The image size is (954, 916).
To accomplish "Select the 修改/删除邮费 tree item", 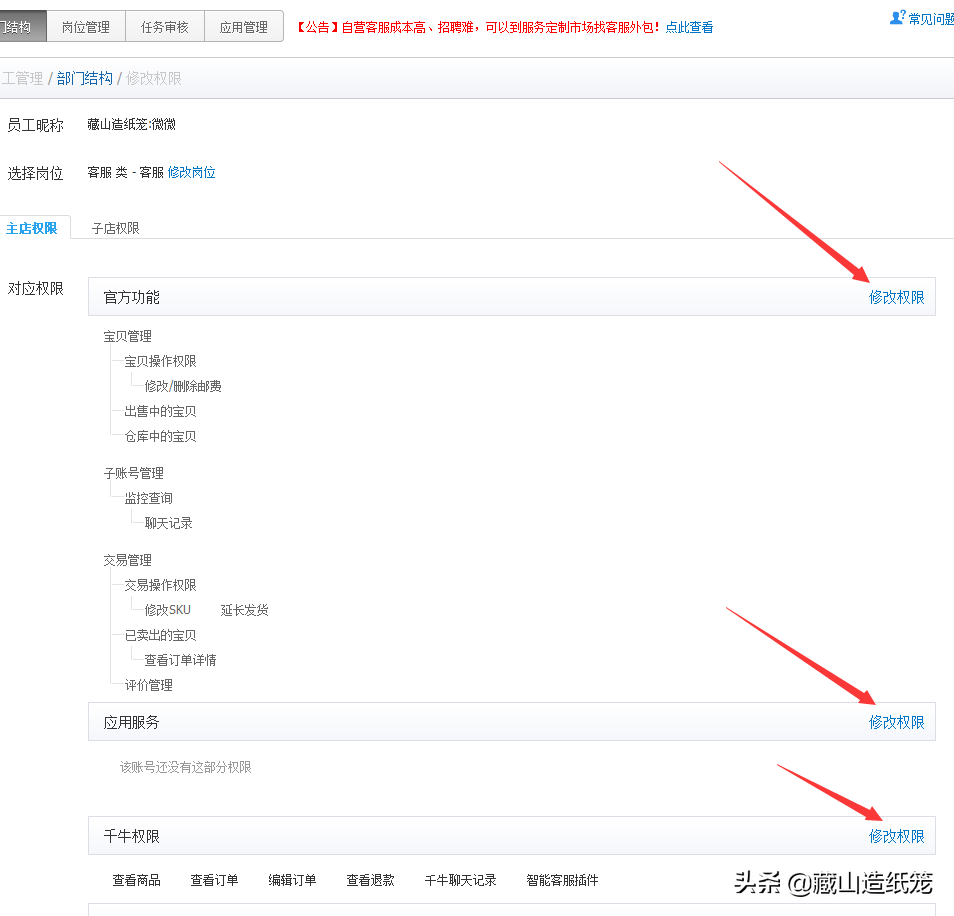I will (x=183, y=386).
